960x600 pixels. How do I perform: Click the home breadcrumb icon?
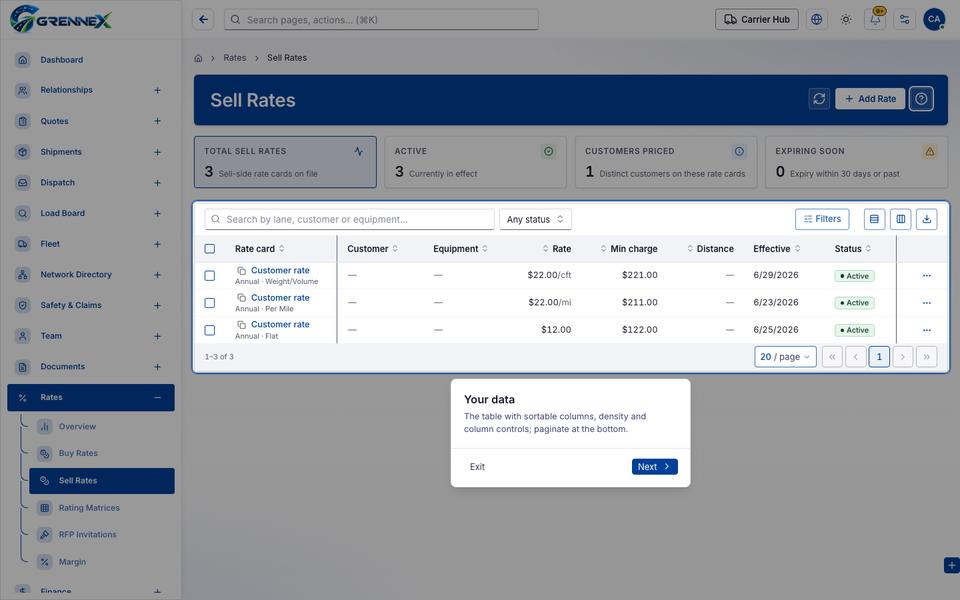pos(198,58)
